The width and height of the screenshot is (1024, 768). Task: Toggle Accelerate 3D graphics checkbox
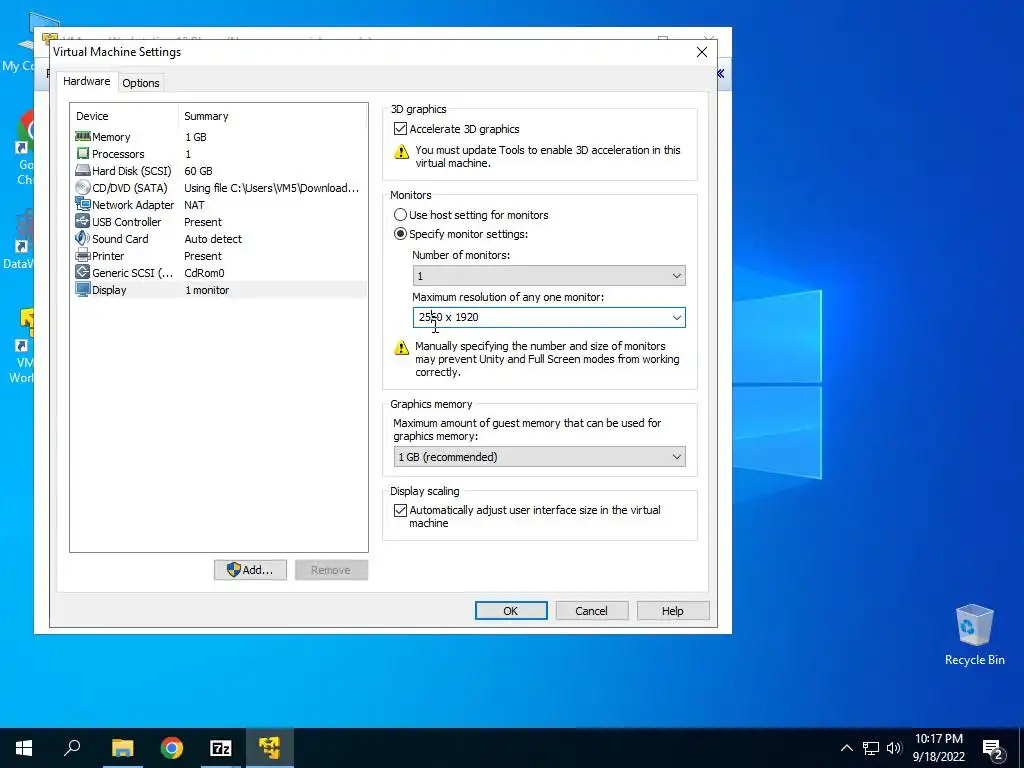(400, 129)
